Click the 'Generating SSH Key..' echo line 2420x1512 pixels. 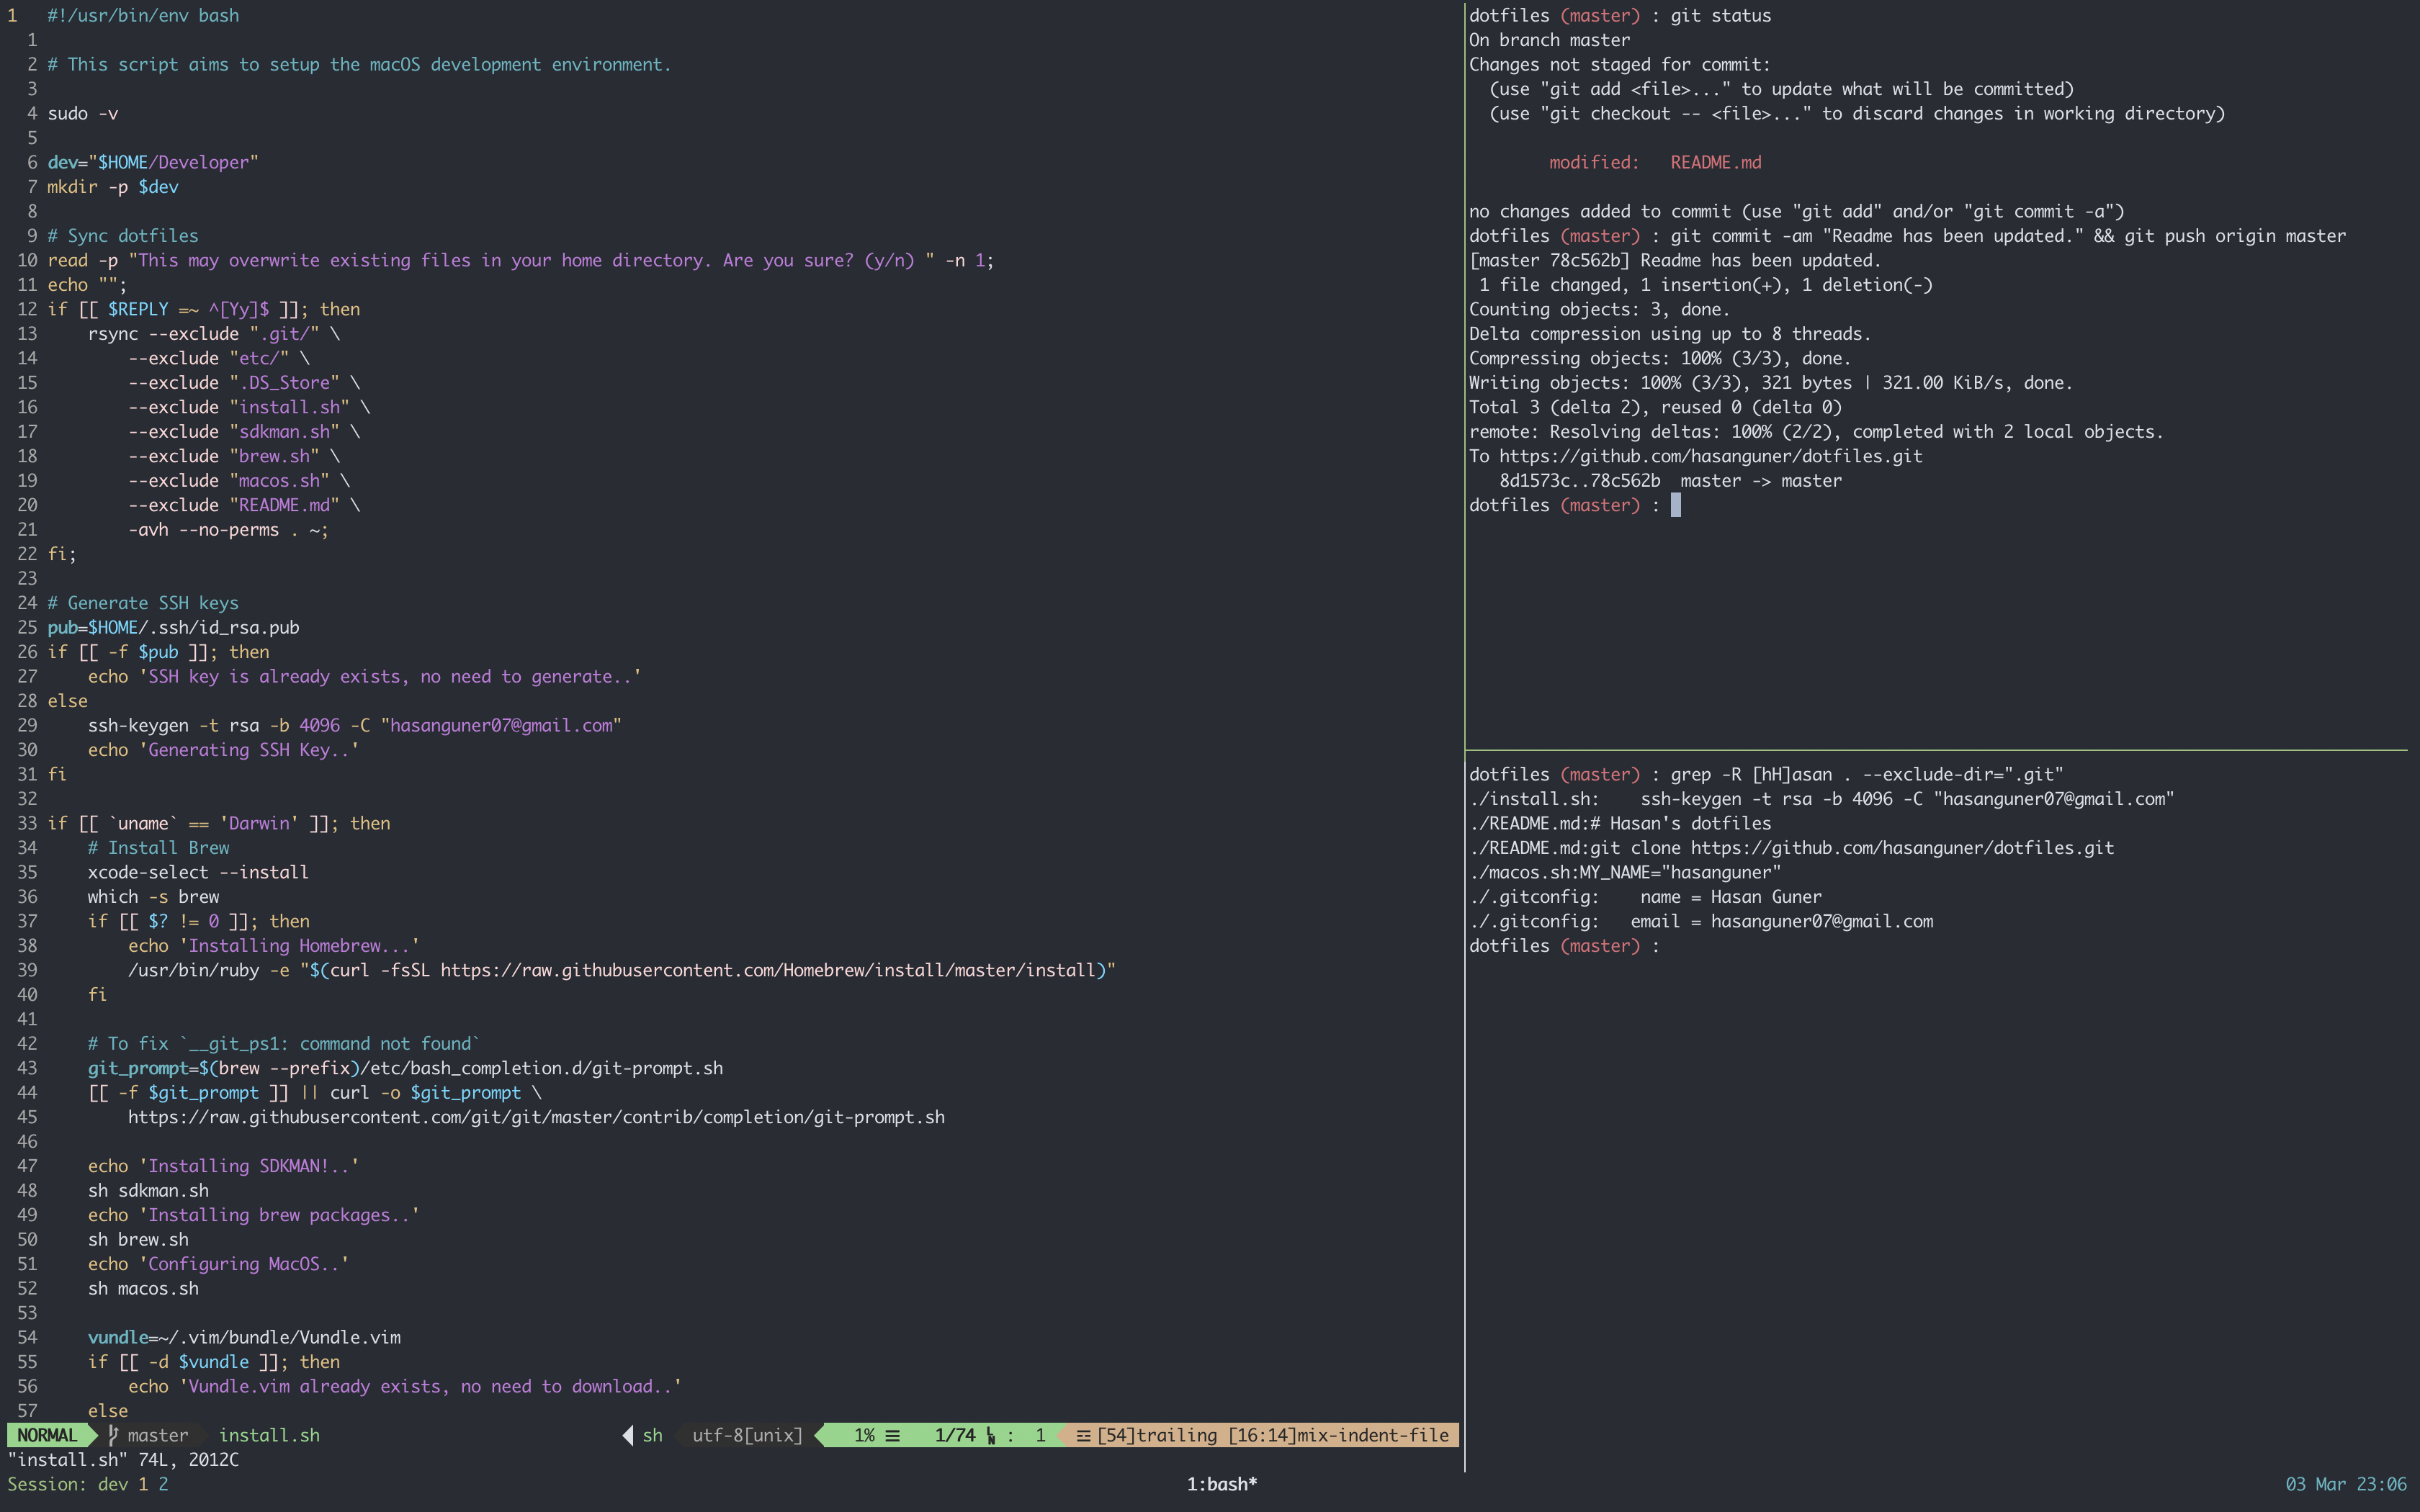tap(223, 750)
